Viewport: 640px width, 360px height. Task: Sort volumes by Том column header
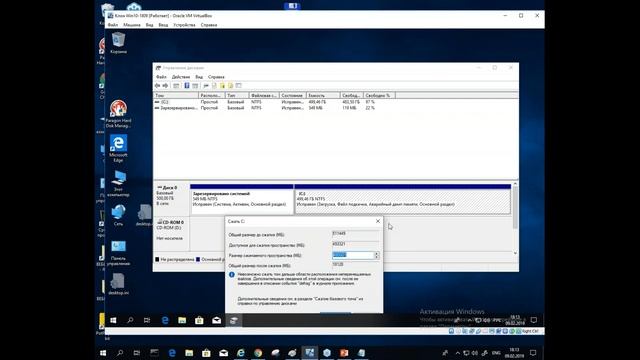tap(176, 96)
